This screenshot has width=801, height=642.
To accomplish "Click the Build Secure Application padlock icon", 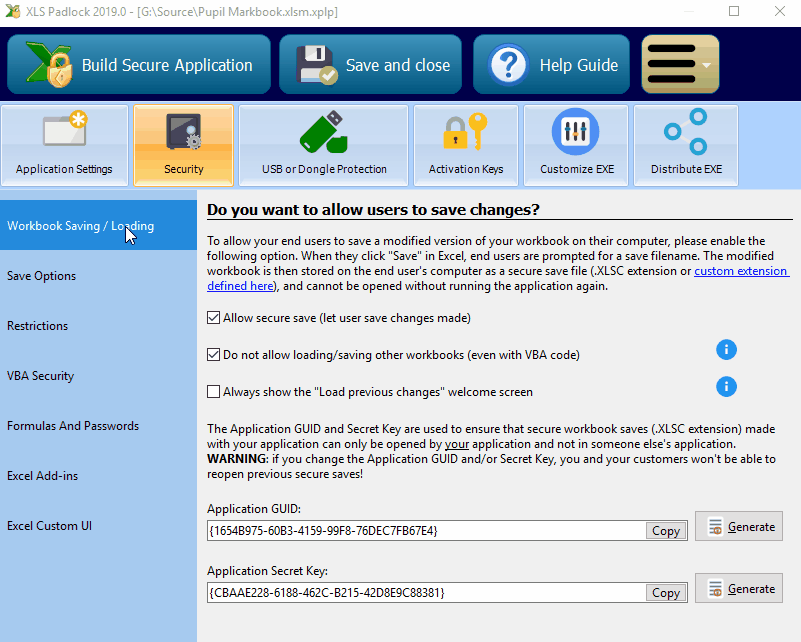I will click(x=46, y=65).
